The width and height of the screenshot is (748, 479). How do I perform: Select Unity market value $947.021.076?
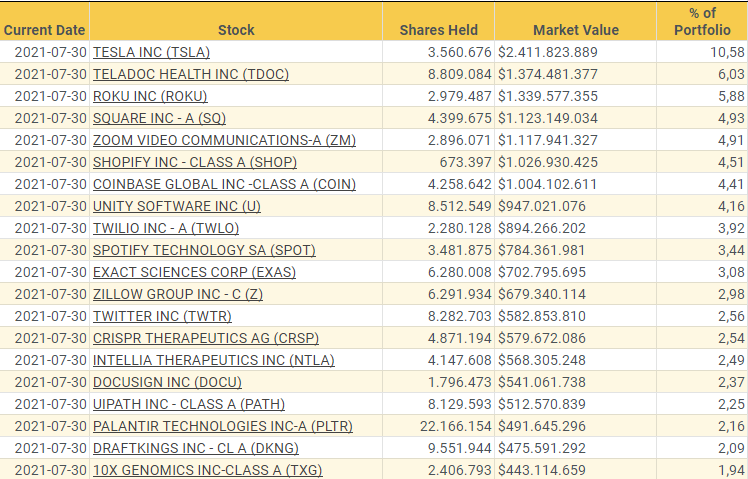pyautogui.click(x=541, y=206)
